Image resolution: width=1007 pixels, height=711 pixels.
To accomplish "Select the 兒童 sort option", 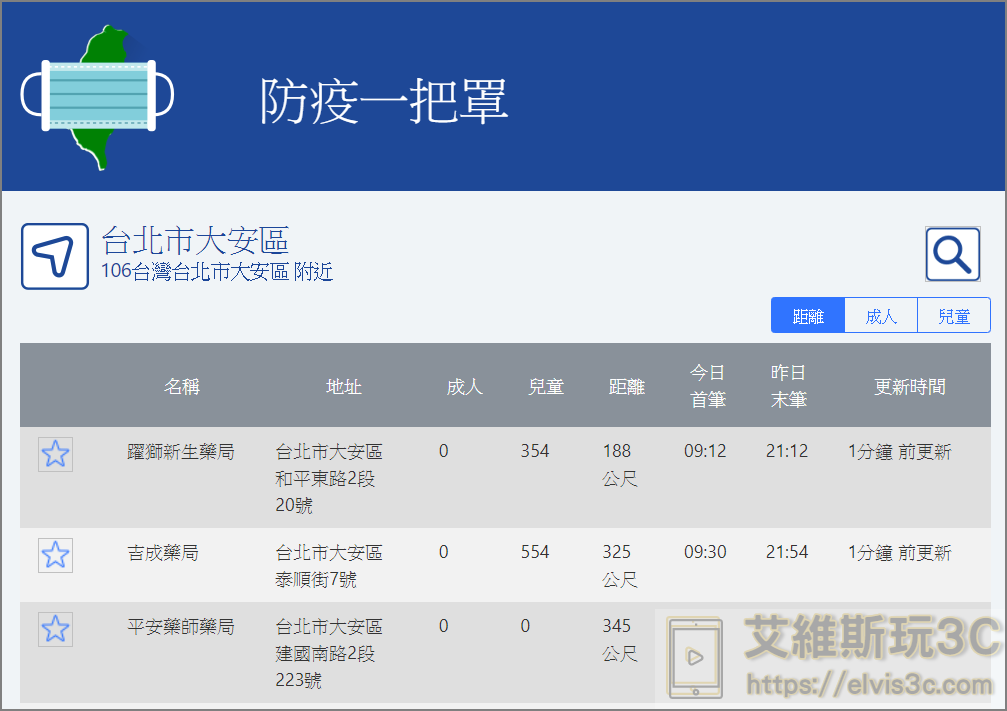I will [x=954, y=316].
